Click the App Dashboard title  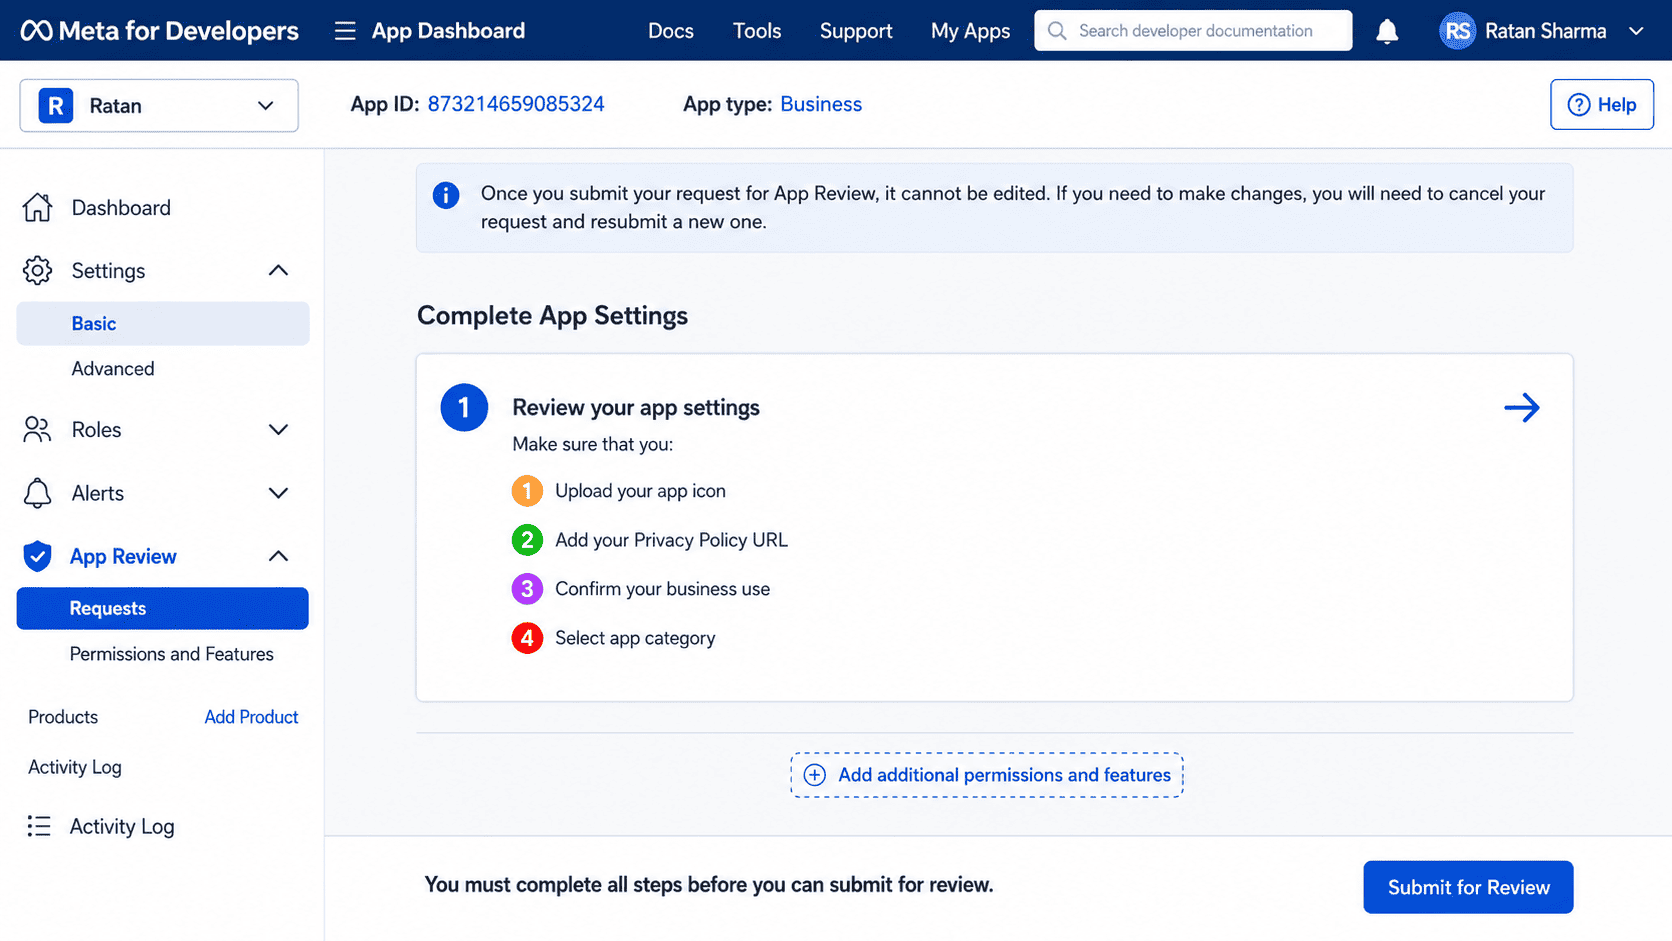coord(448,31)
